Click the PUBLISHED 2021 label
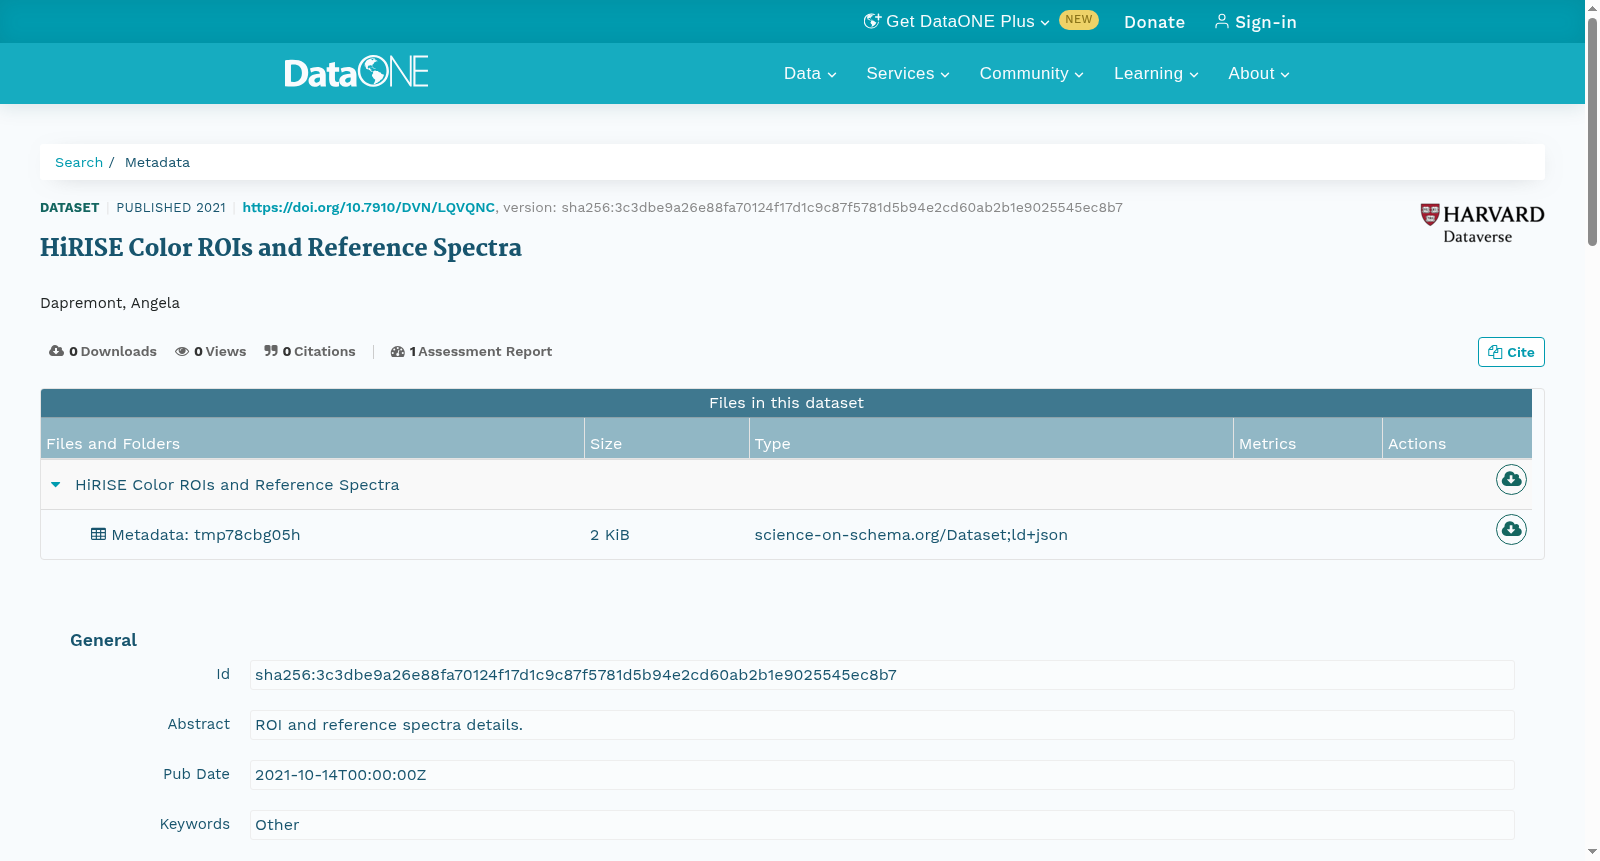1600x861 pixels. point(171,207)
